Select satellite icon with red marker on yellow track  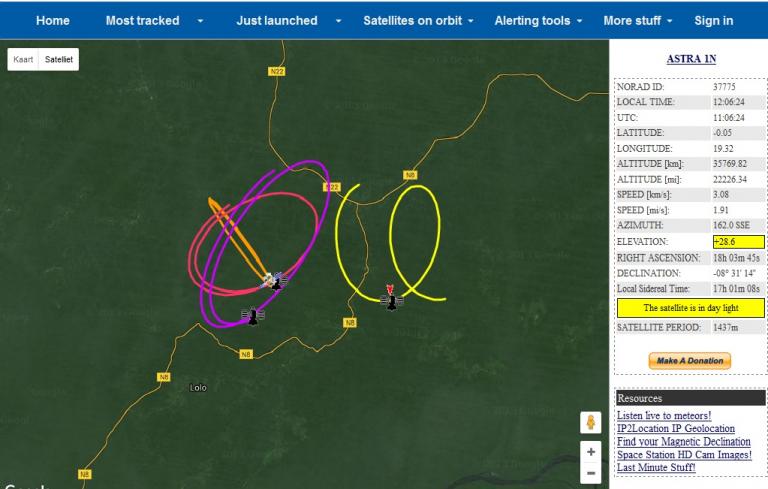392,299
